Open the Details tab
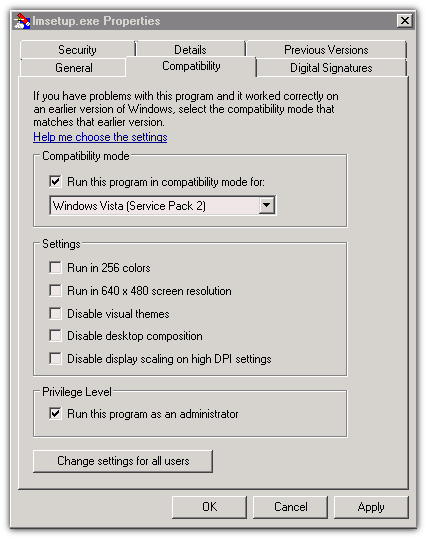Image resolution: width=427 pixels, height=539 pixels. (x=190, y=50)
